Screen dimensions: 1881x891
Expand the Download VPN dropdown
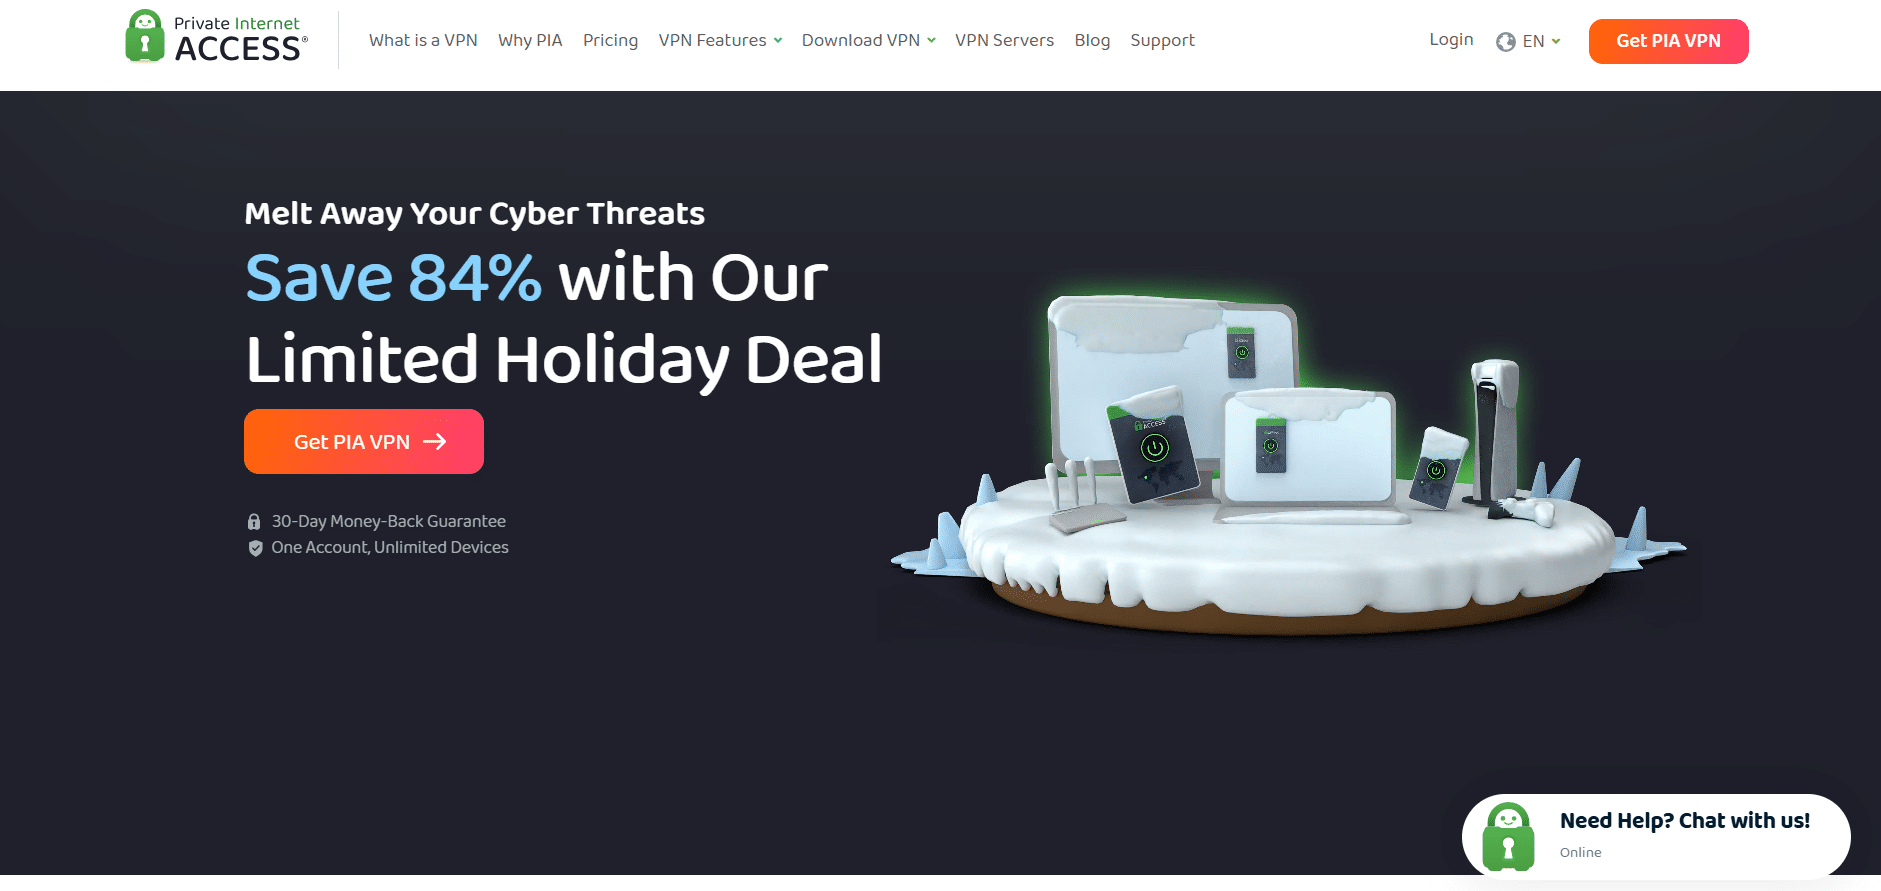click(868, 41)
